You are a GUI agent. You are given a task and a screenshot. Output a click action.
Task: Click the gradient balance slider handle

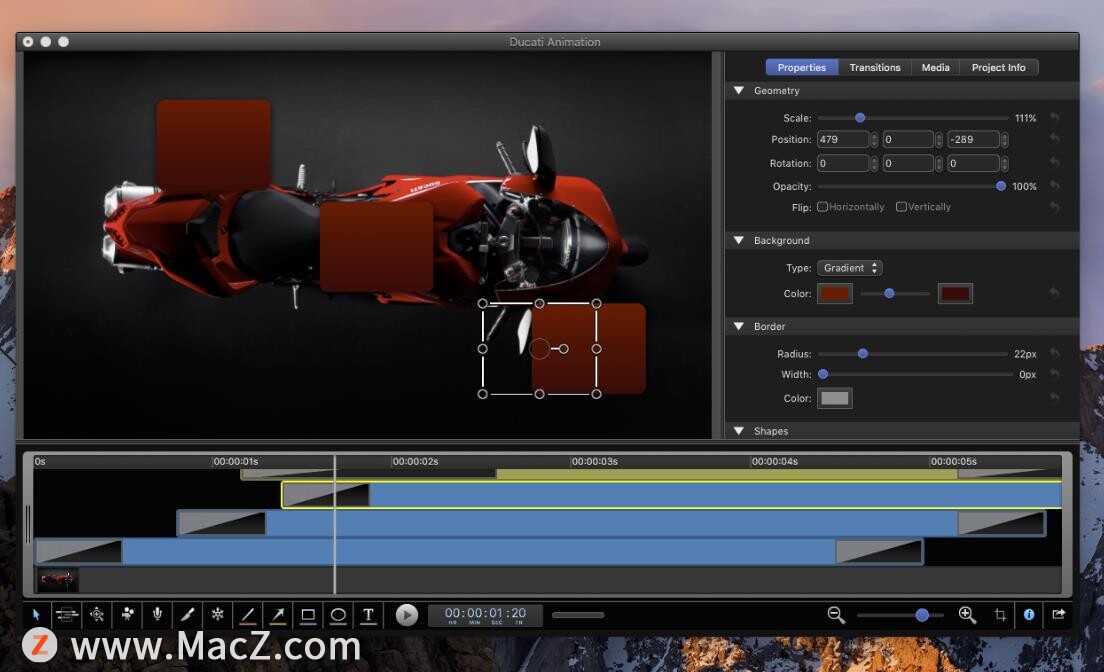[x=889, y=293]
